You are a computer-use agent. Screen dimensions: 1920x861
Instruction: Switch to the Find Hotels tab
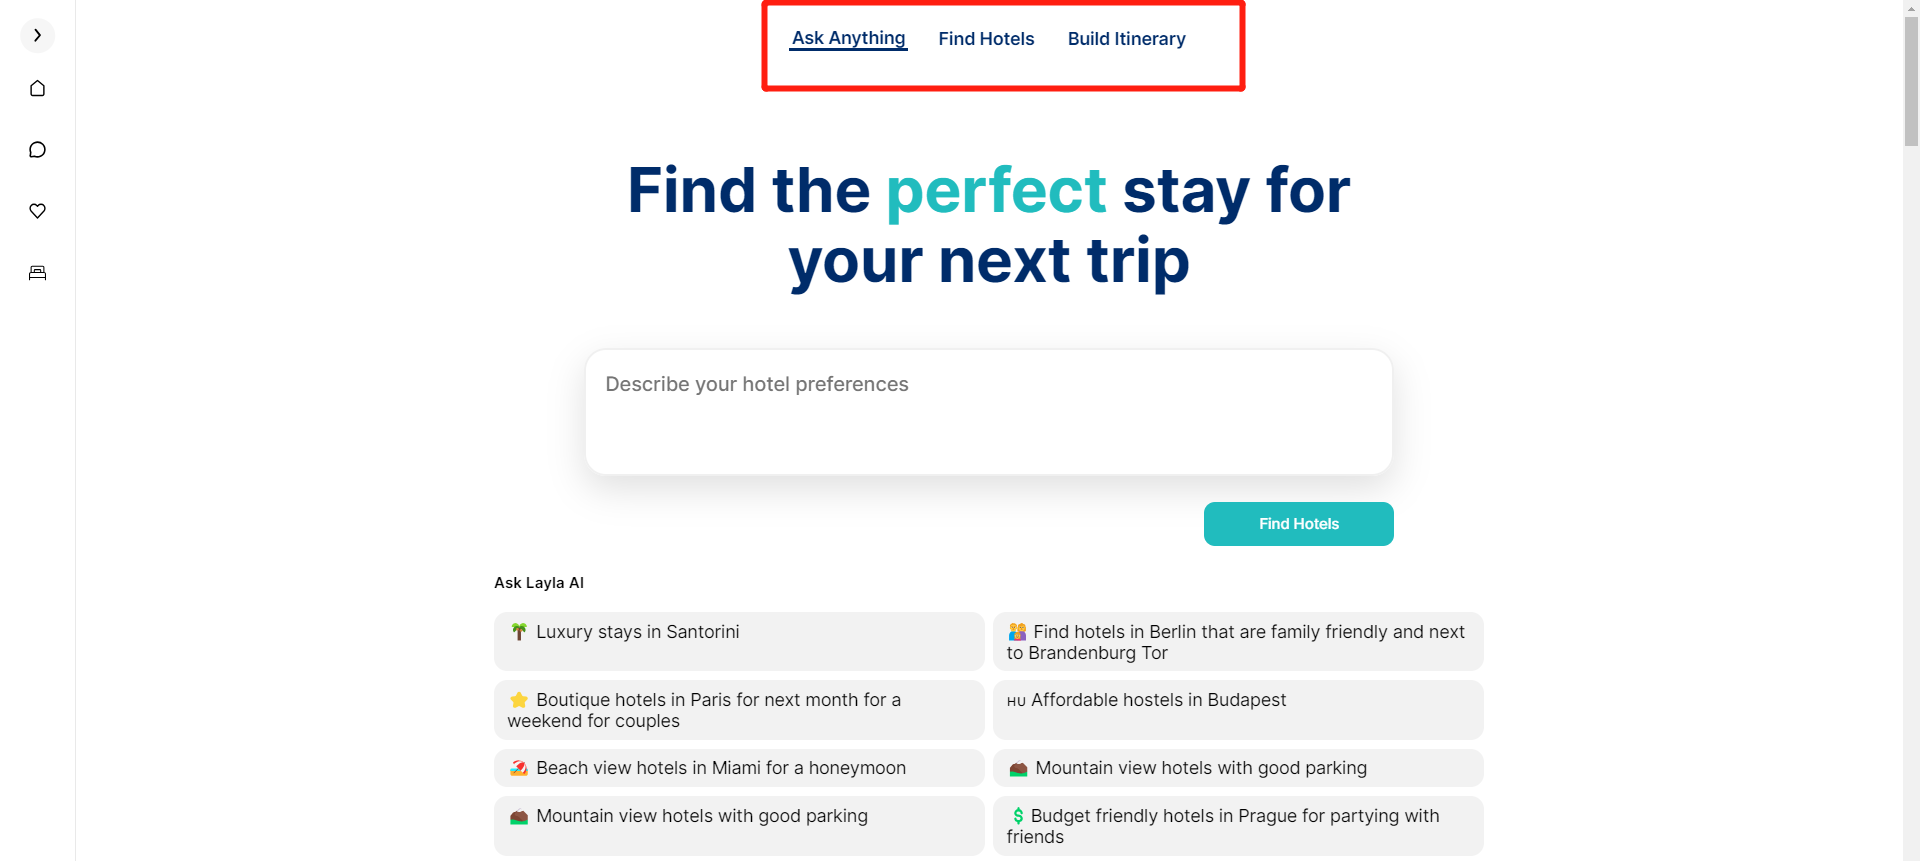(986, 39)
